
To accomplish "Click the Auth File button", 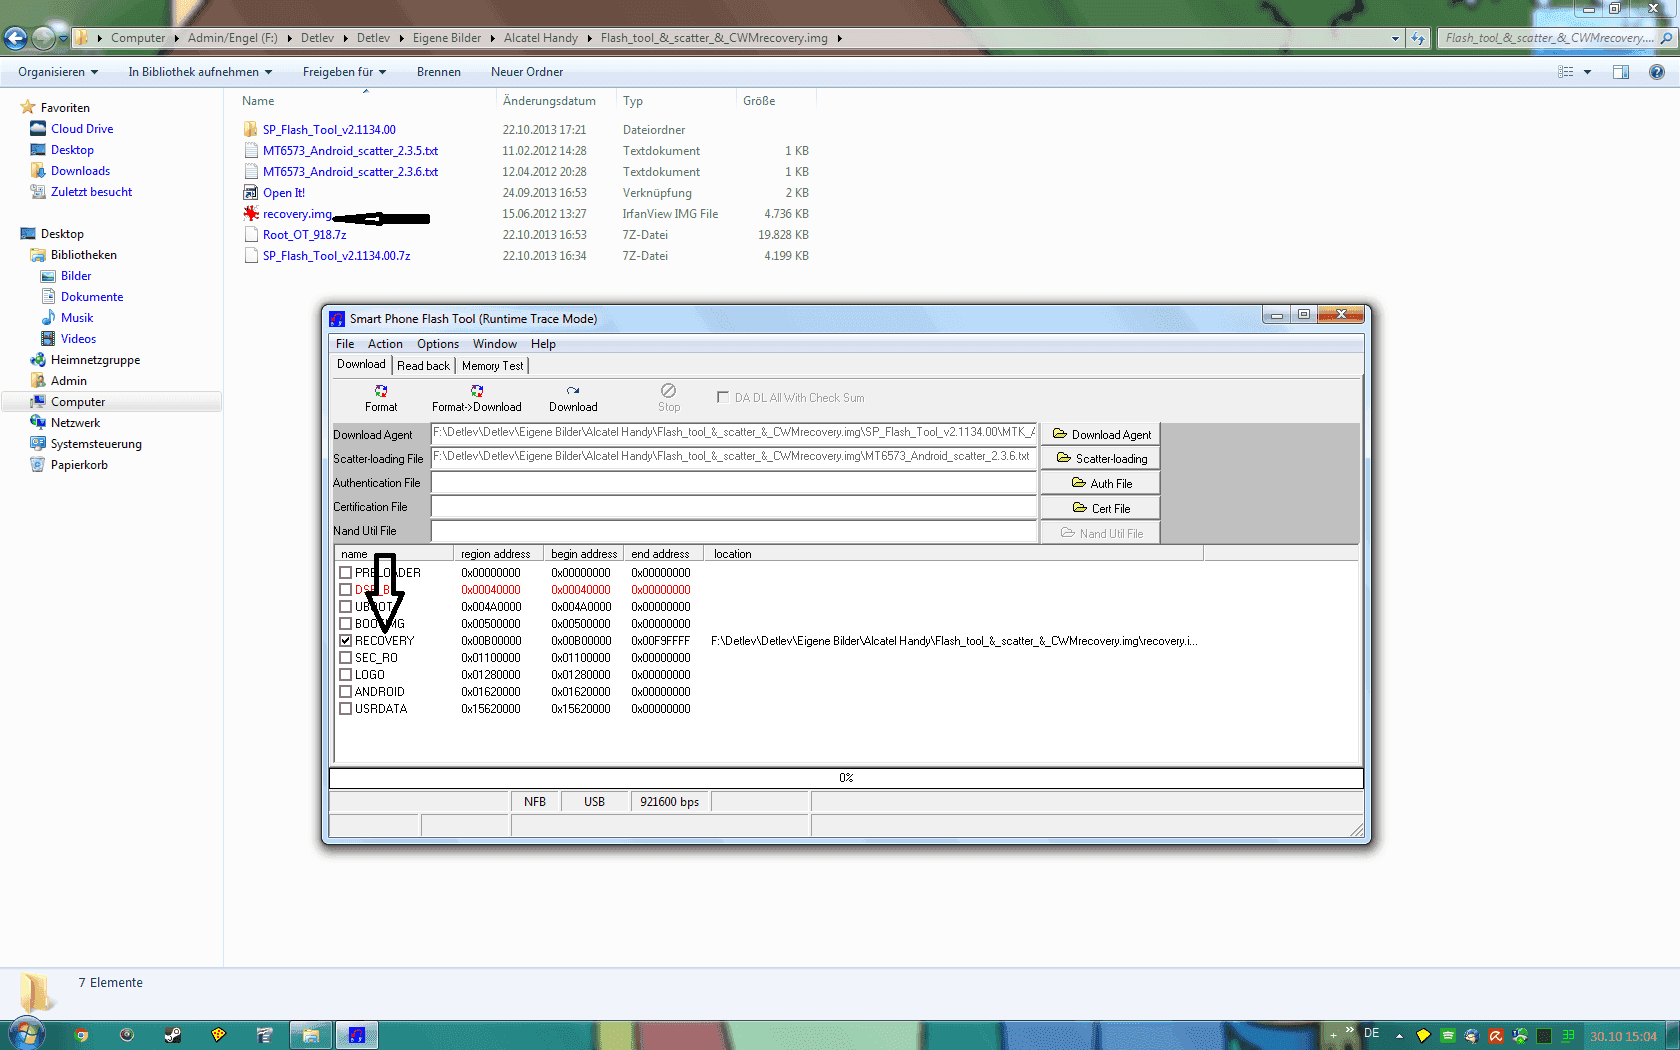I will 1100,483.
